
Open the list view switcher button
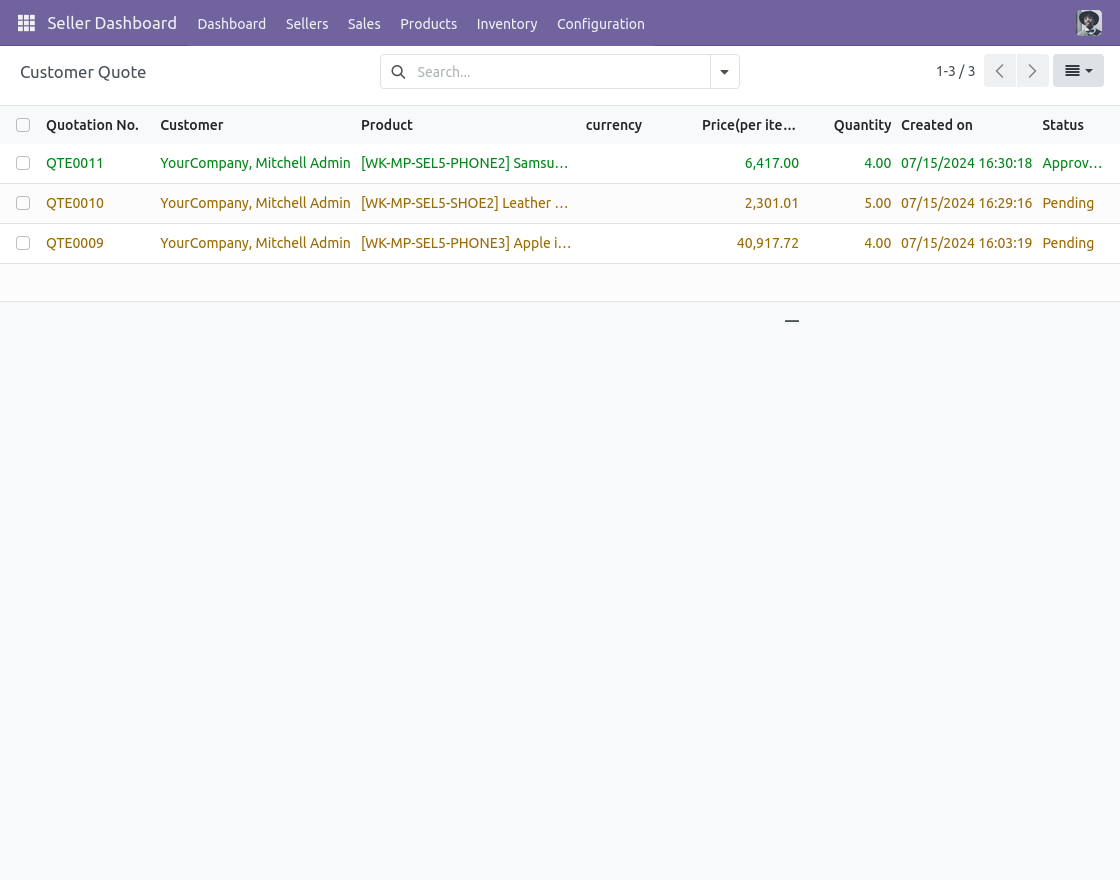click(1078, 71)
